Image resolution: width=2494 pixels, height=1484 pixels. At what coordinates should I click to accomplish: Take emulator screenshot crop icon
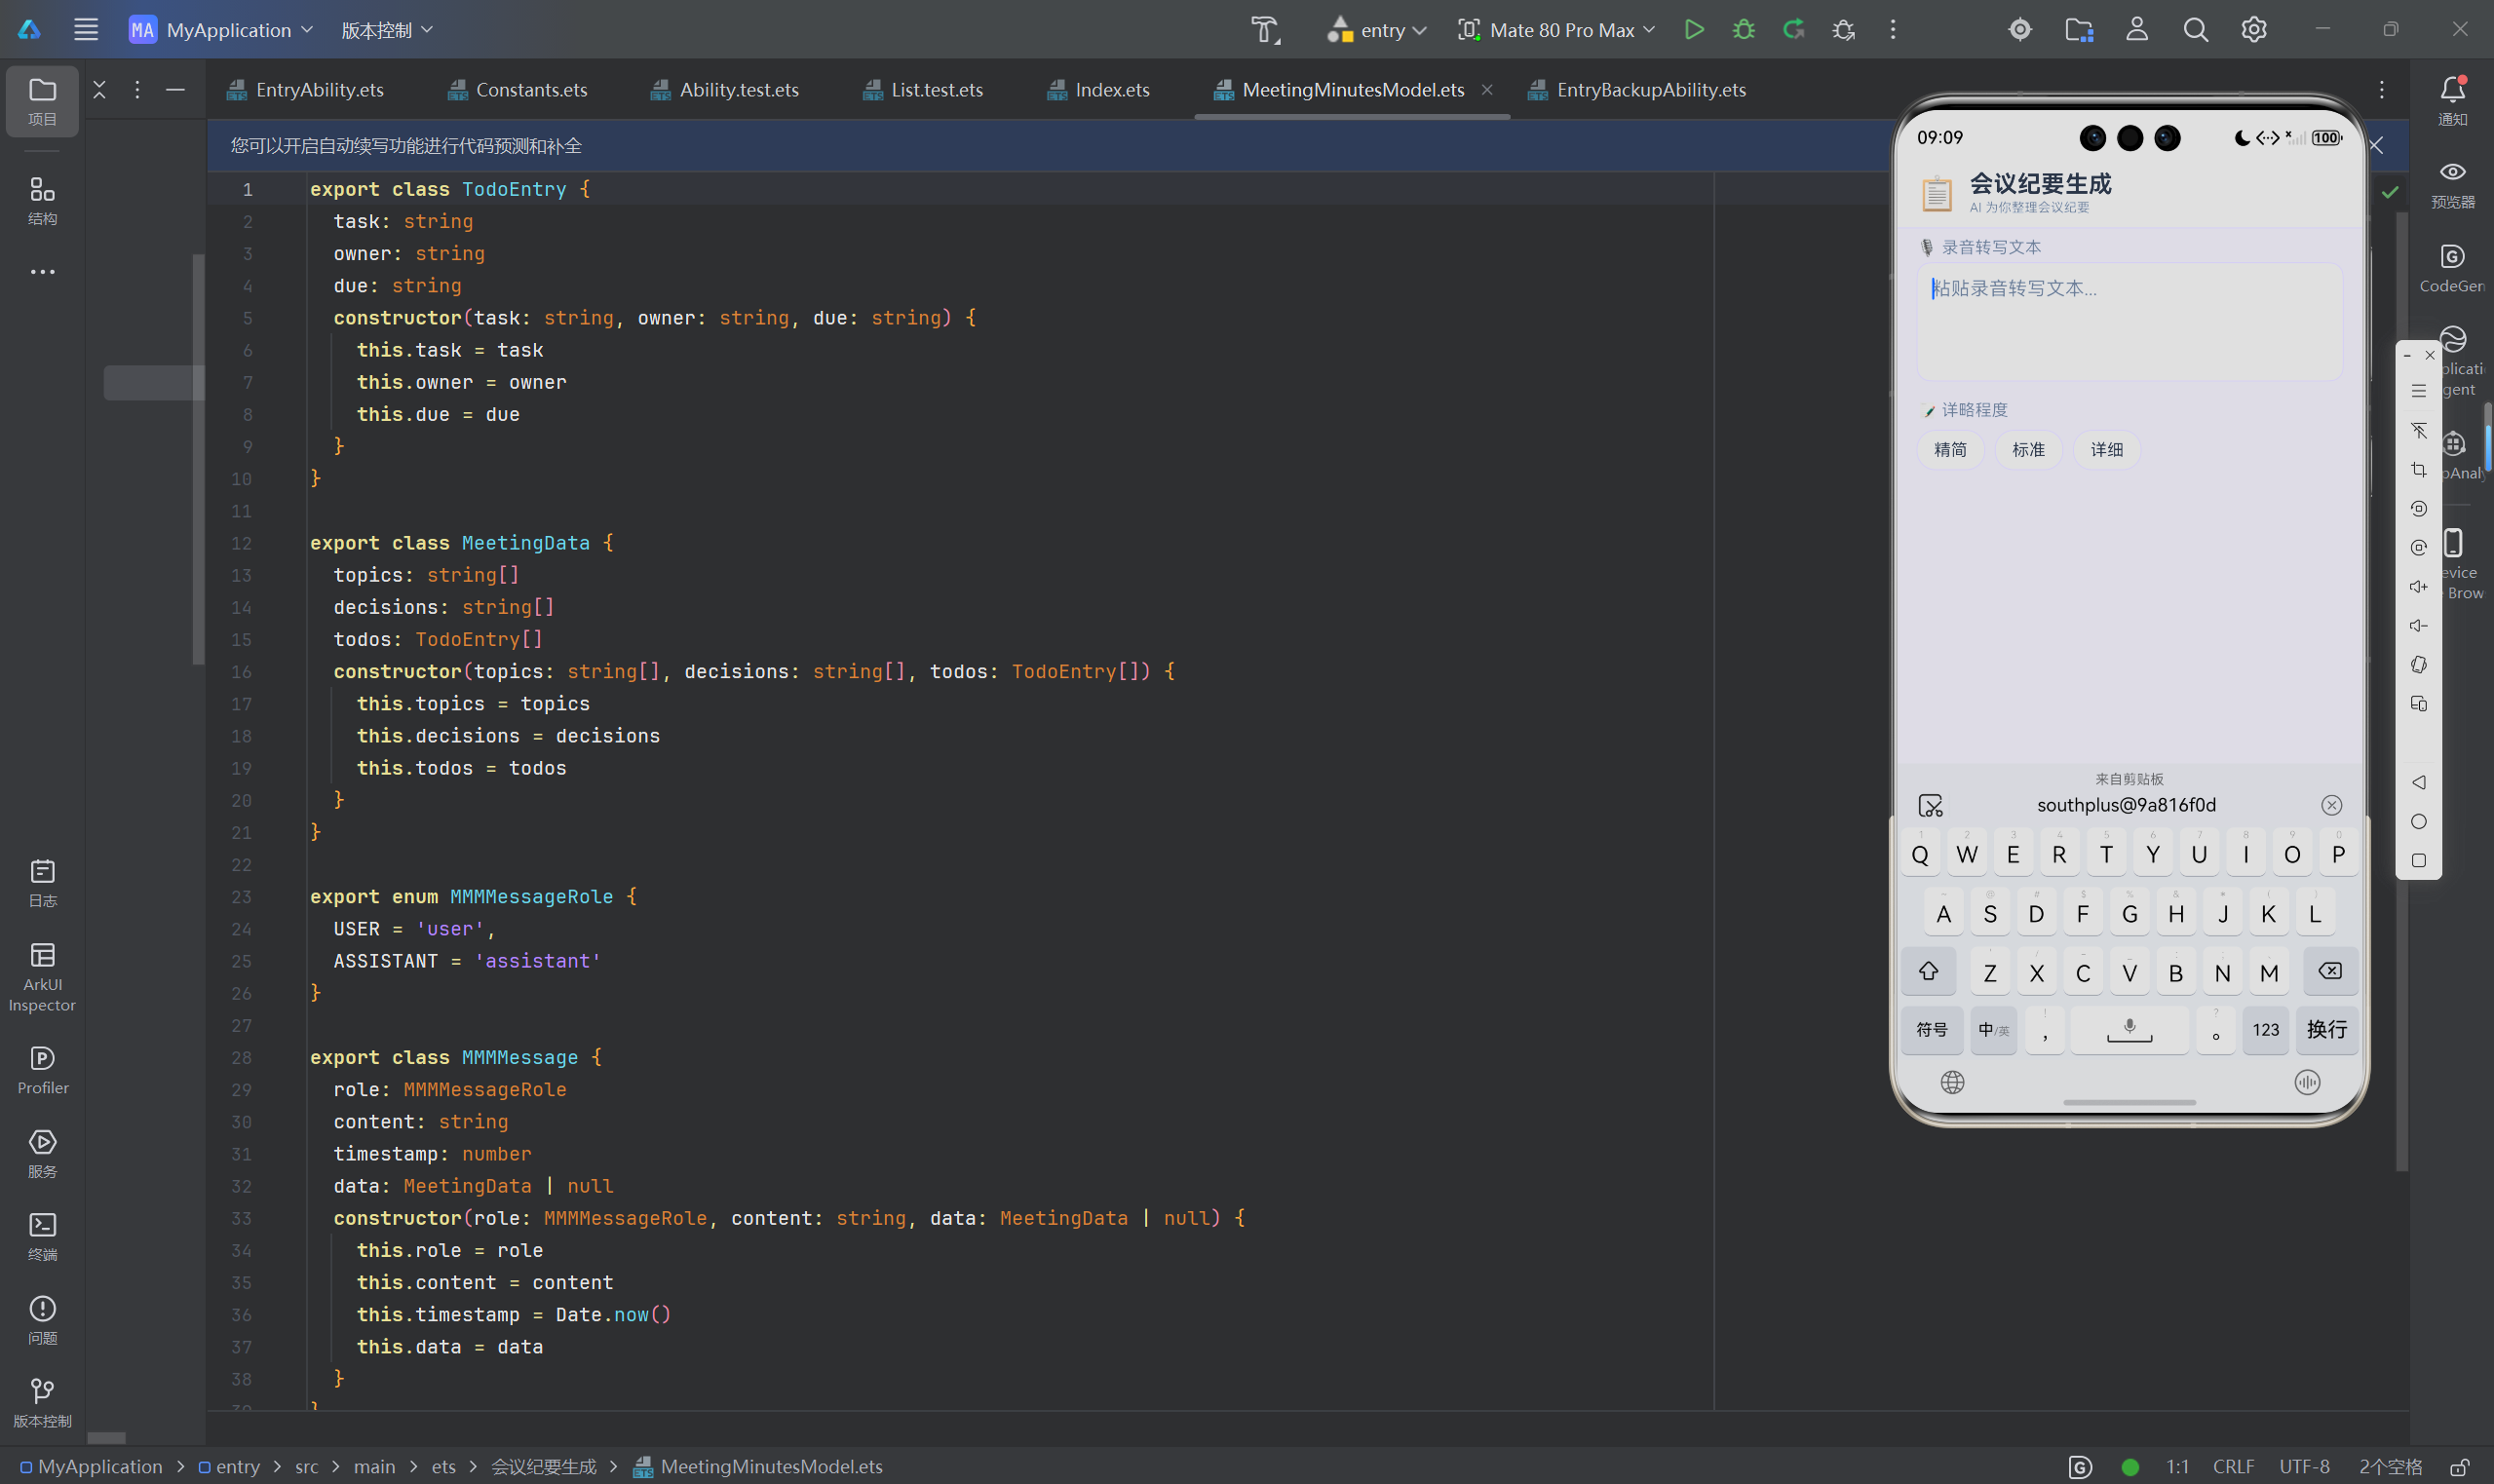point(2418,470)
